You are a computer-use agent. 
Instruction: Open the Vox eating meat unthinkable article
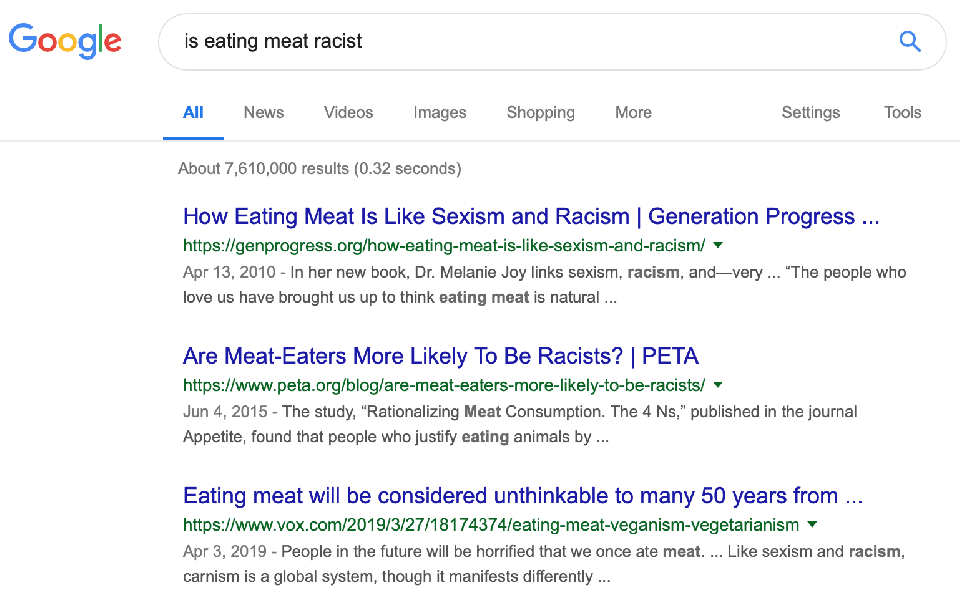click(523, 496)
